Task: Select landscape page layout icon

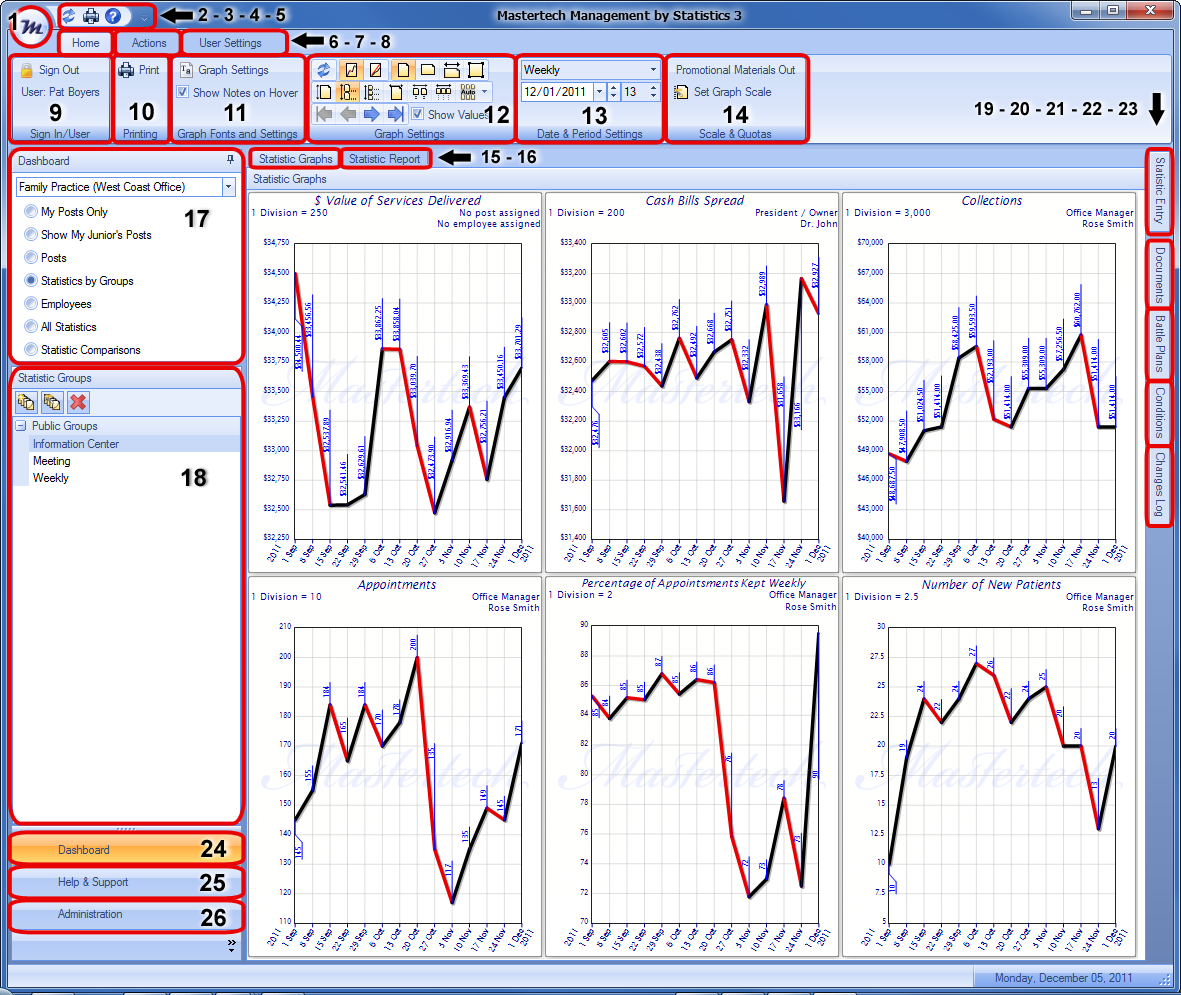Action: tap(427, 70)
